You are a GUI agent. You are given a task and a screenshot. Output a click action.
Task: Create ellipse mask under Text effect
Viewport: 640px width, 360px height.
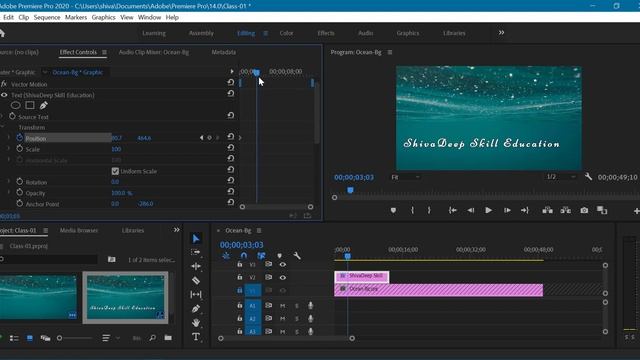pyautogui.click(x=16, y=105)
